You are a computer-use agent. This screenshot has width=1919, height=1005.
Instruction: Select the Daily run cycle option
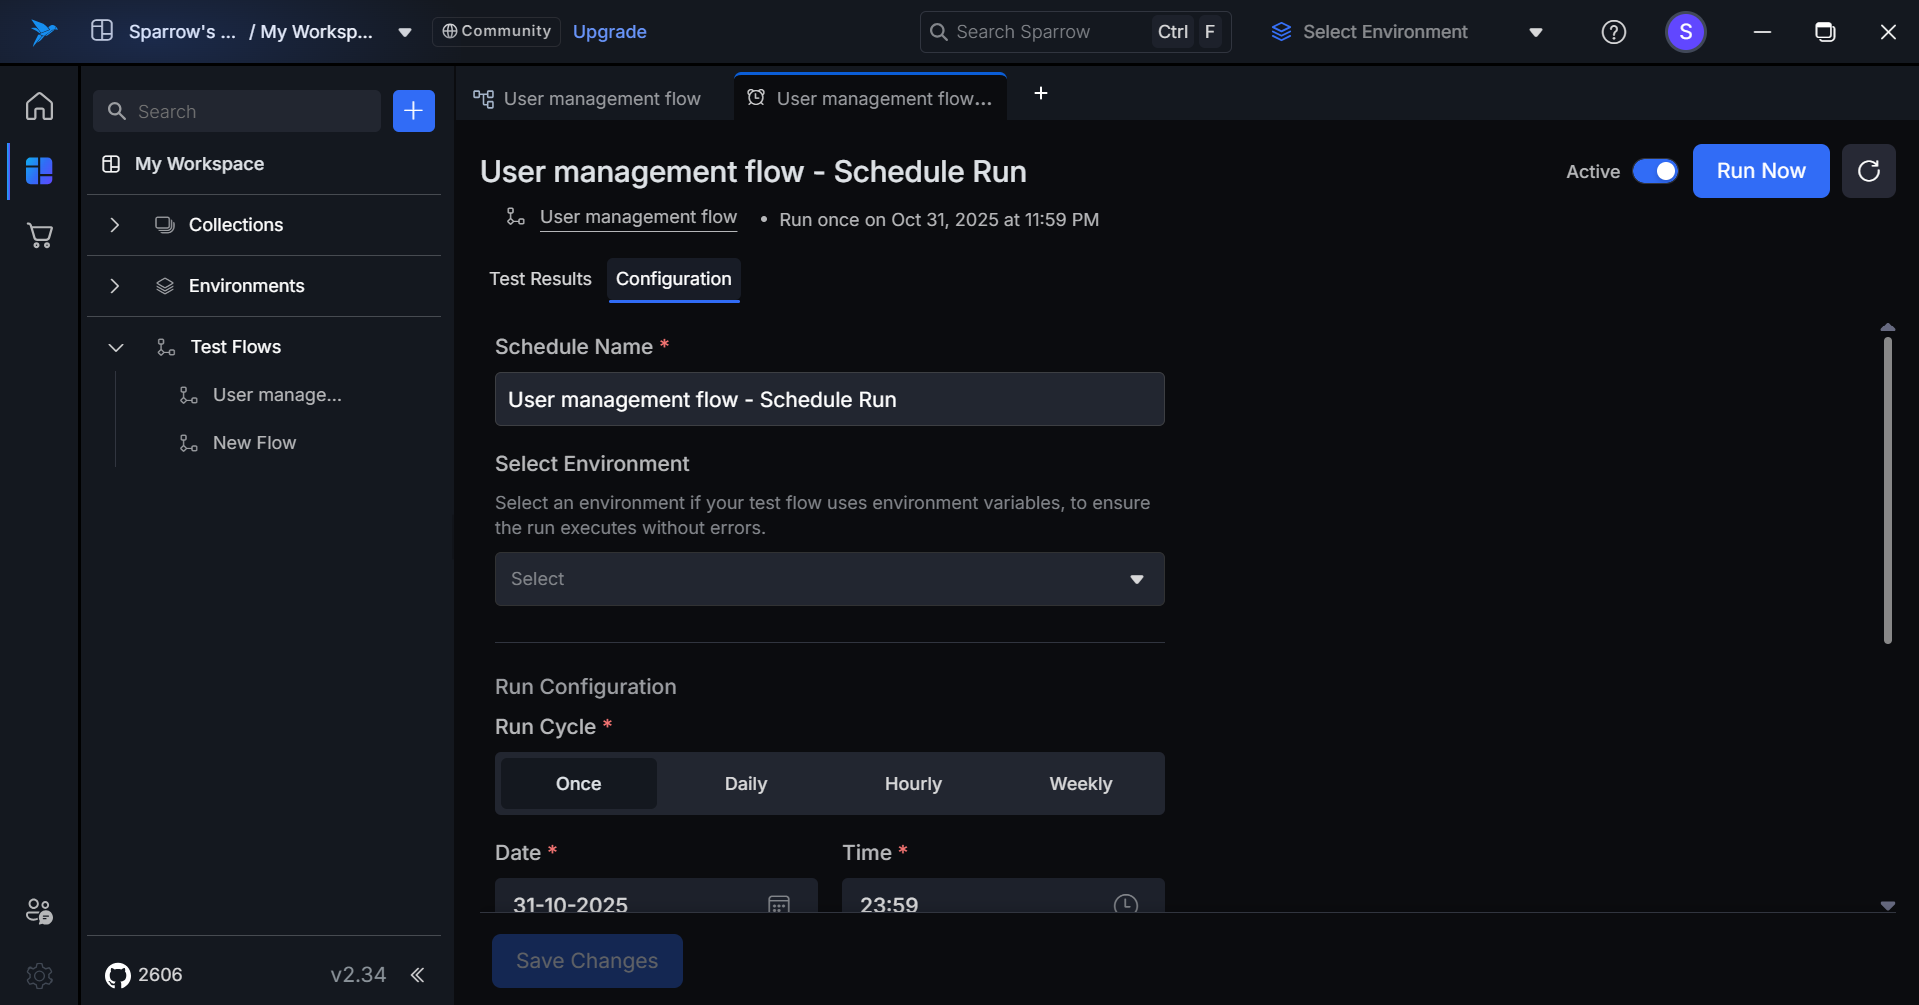coord(745,784)
